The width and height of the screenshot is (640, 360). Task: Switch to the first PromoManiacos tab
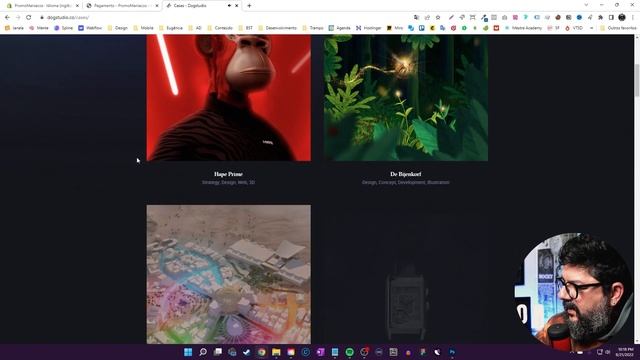click(x=43, y=6)
